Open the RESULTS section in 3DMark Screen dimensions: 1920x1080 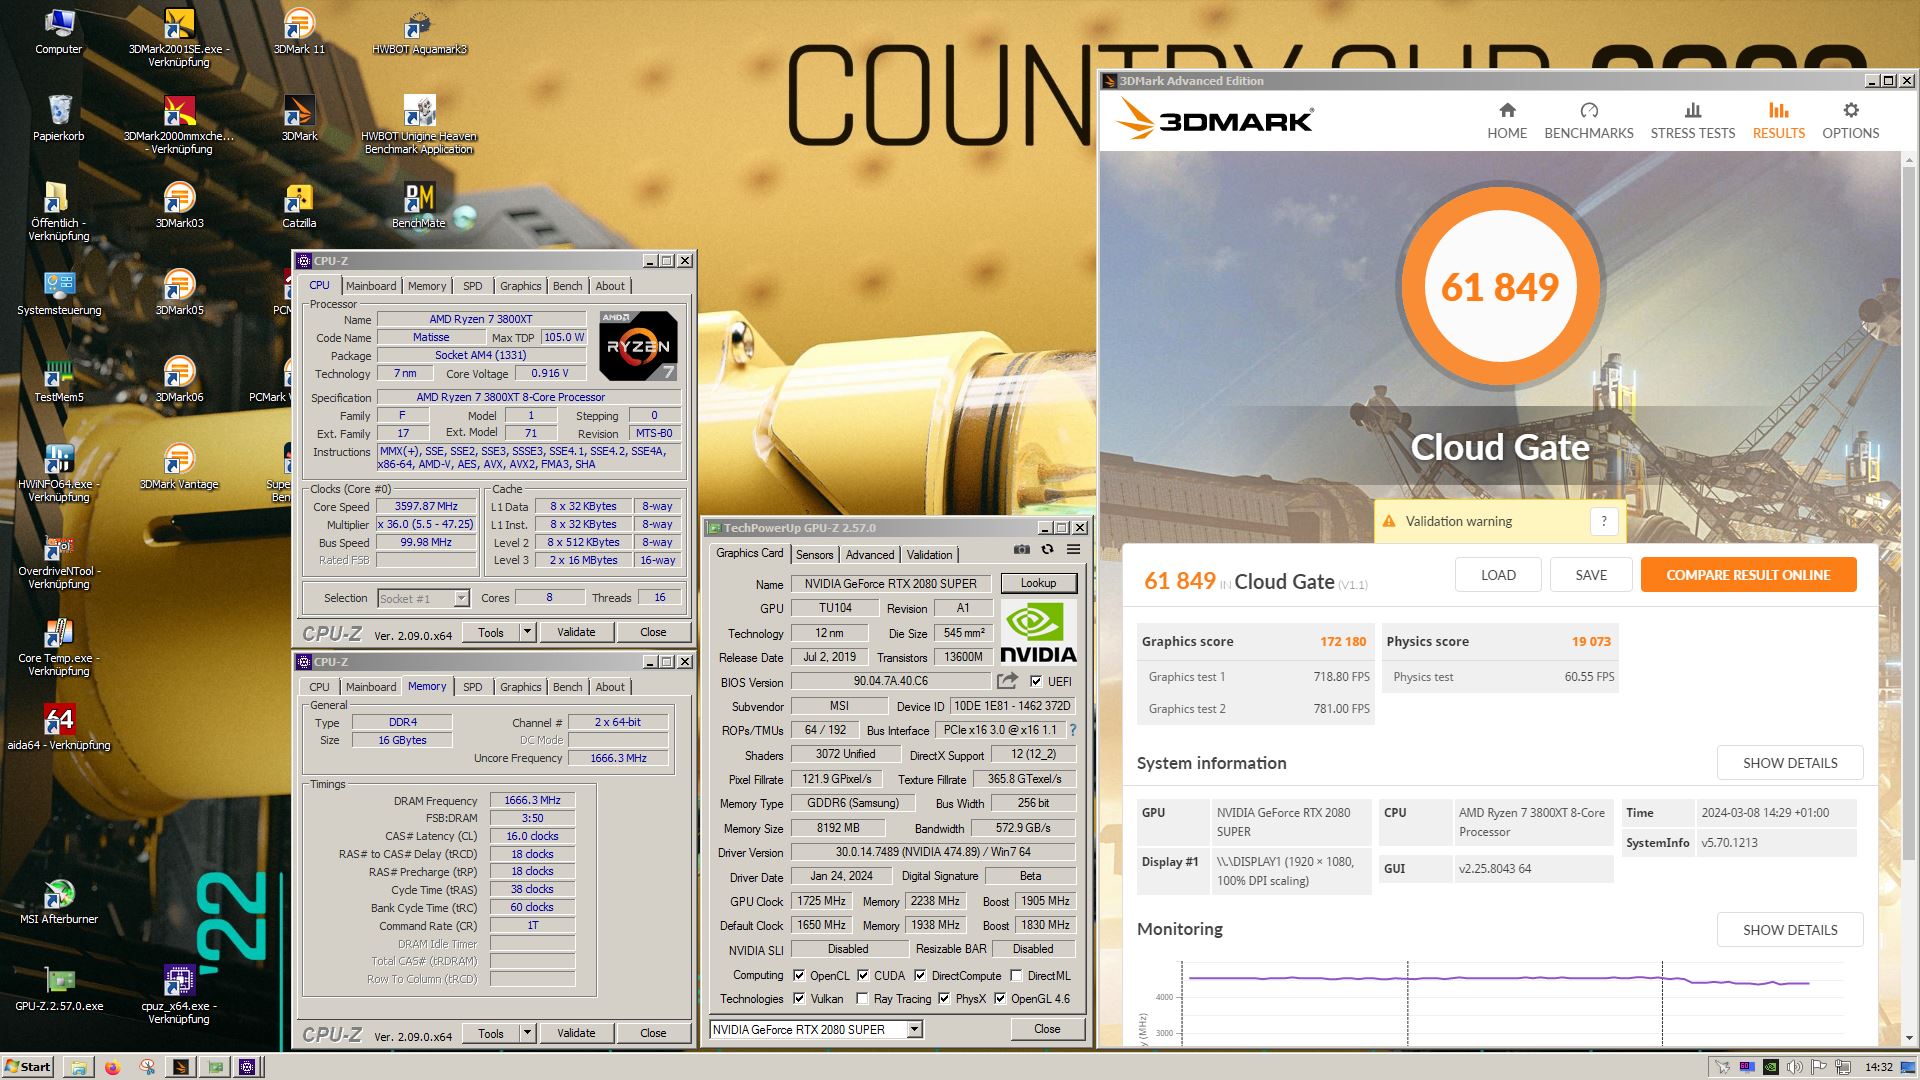[1778, 121]
